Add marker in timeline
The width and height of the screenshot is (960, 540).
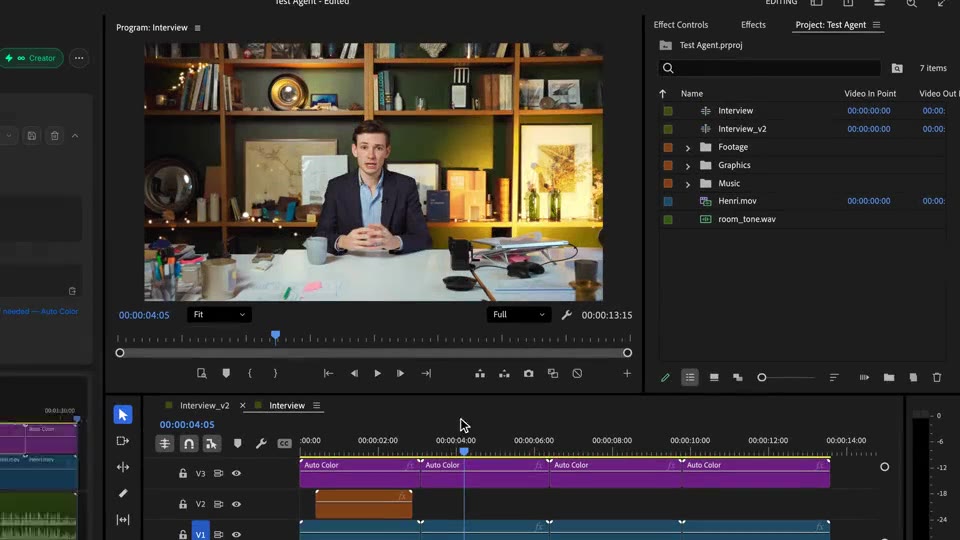[238, 443]
